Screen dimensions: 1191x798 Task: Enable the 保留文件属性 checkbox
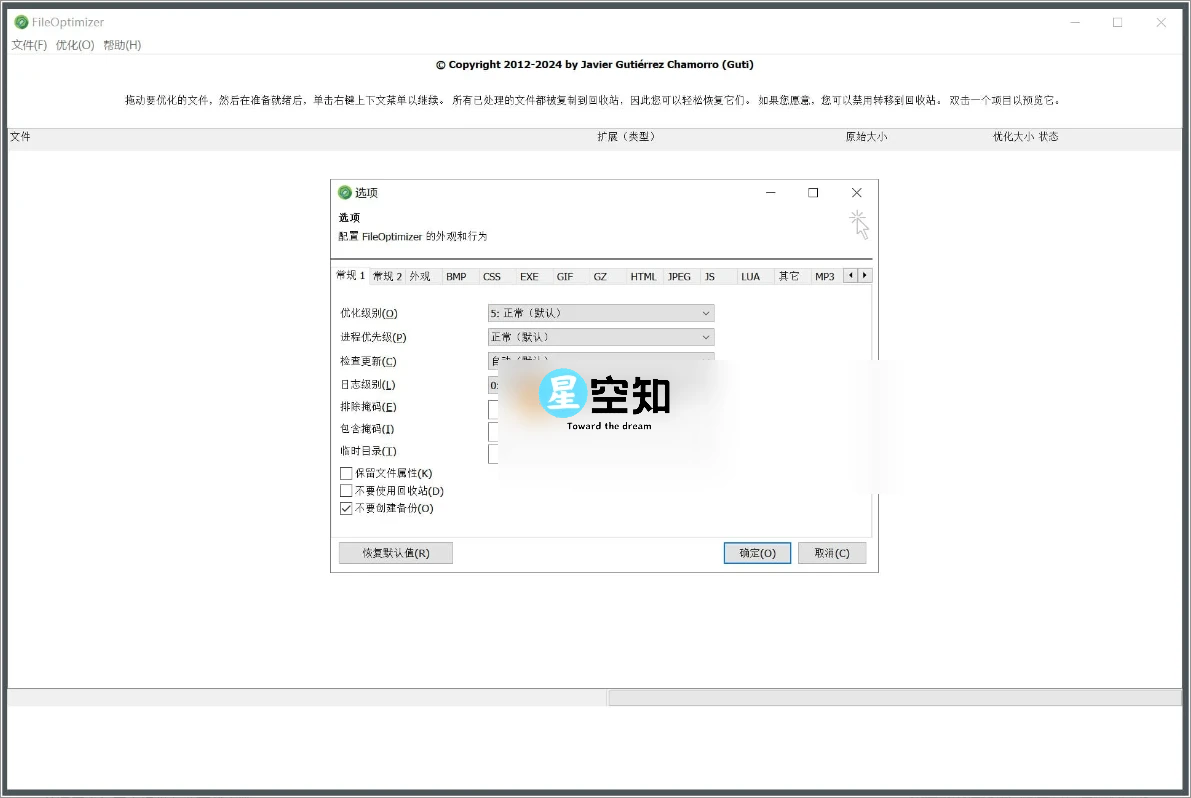tap(346, 472)
